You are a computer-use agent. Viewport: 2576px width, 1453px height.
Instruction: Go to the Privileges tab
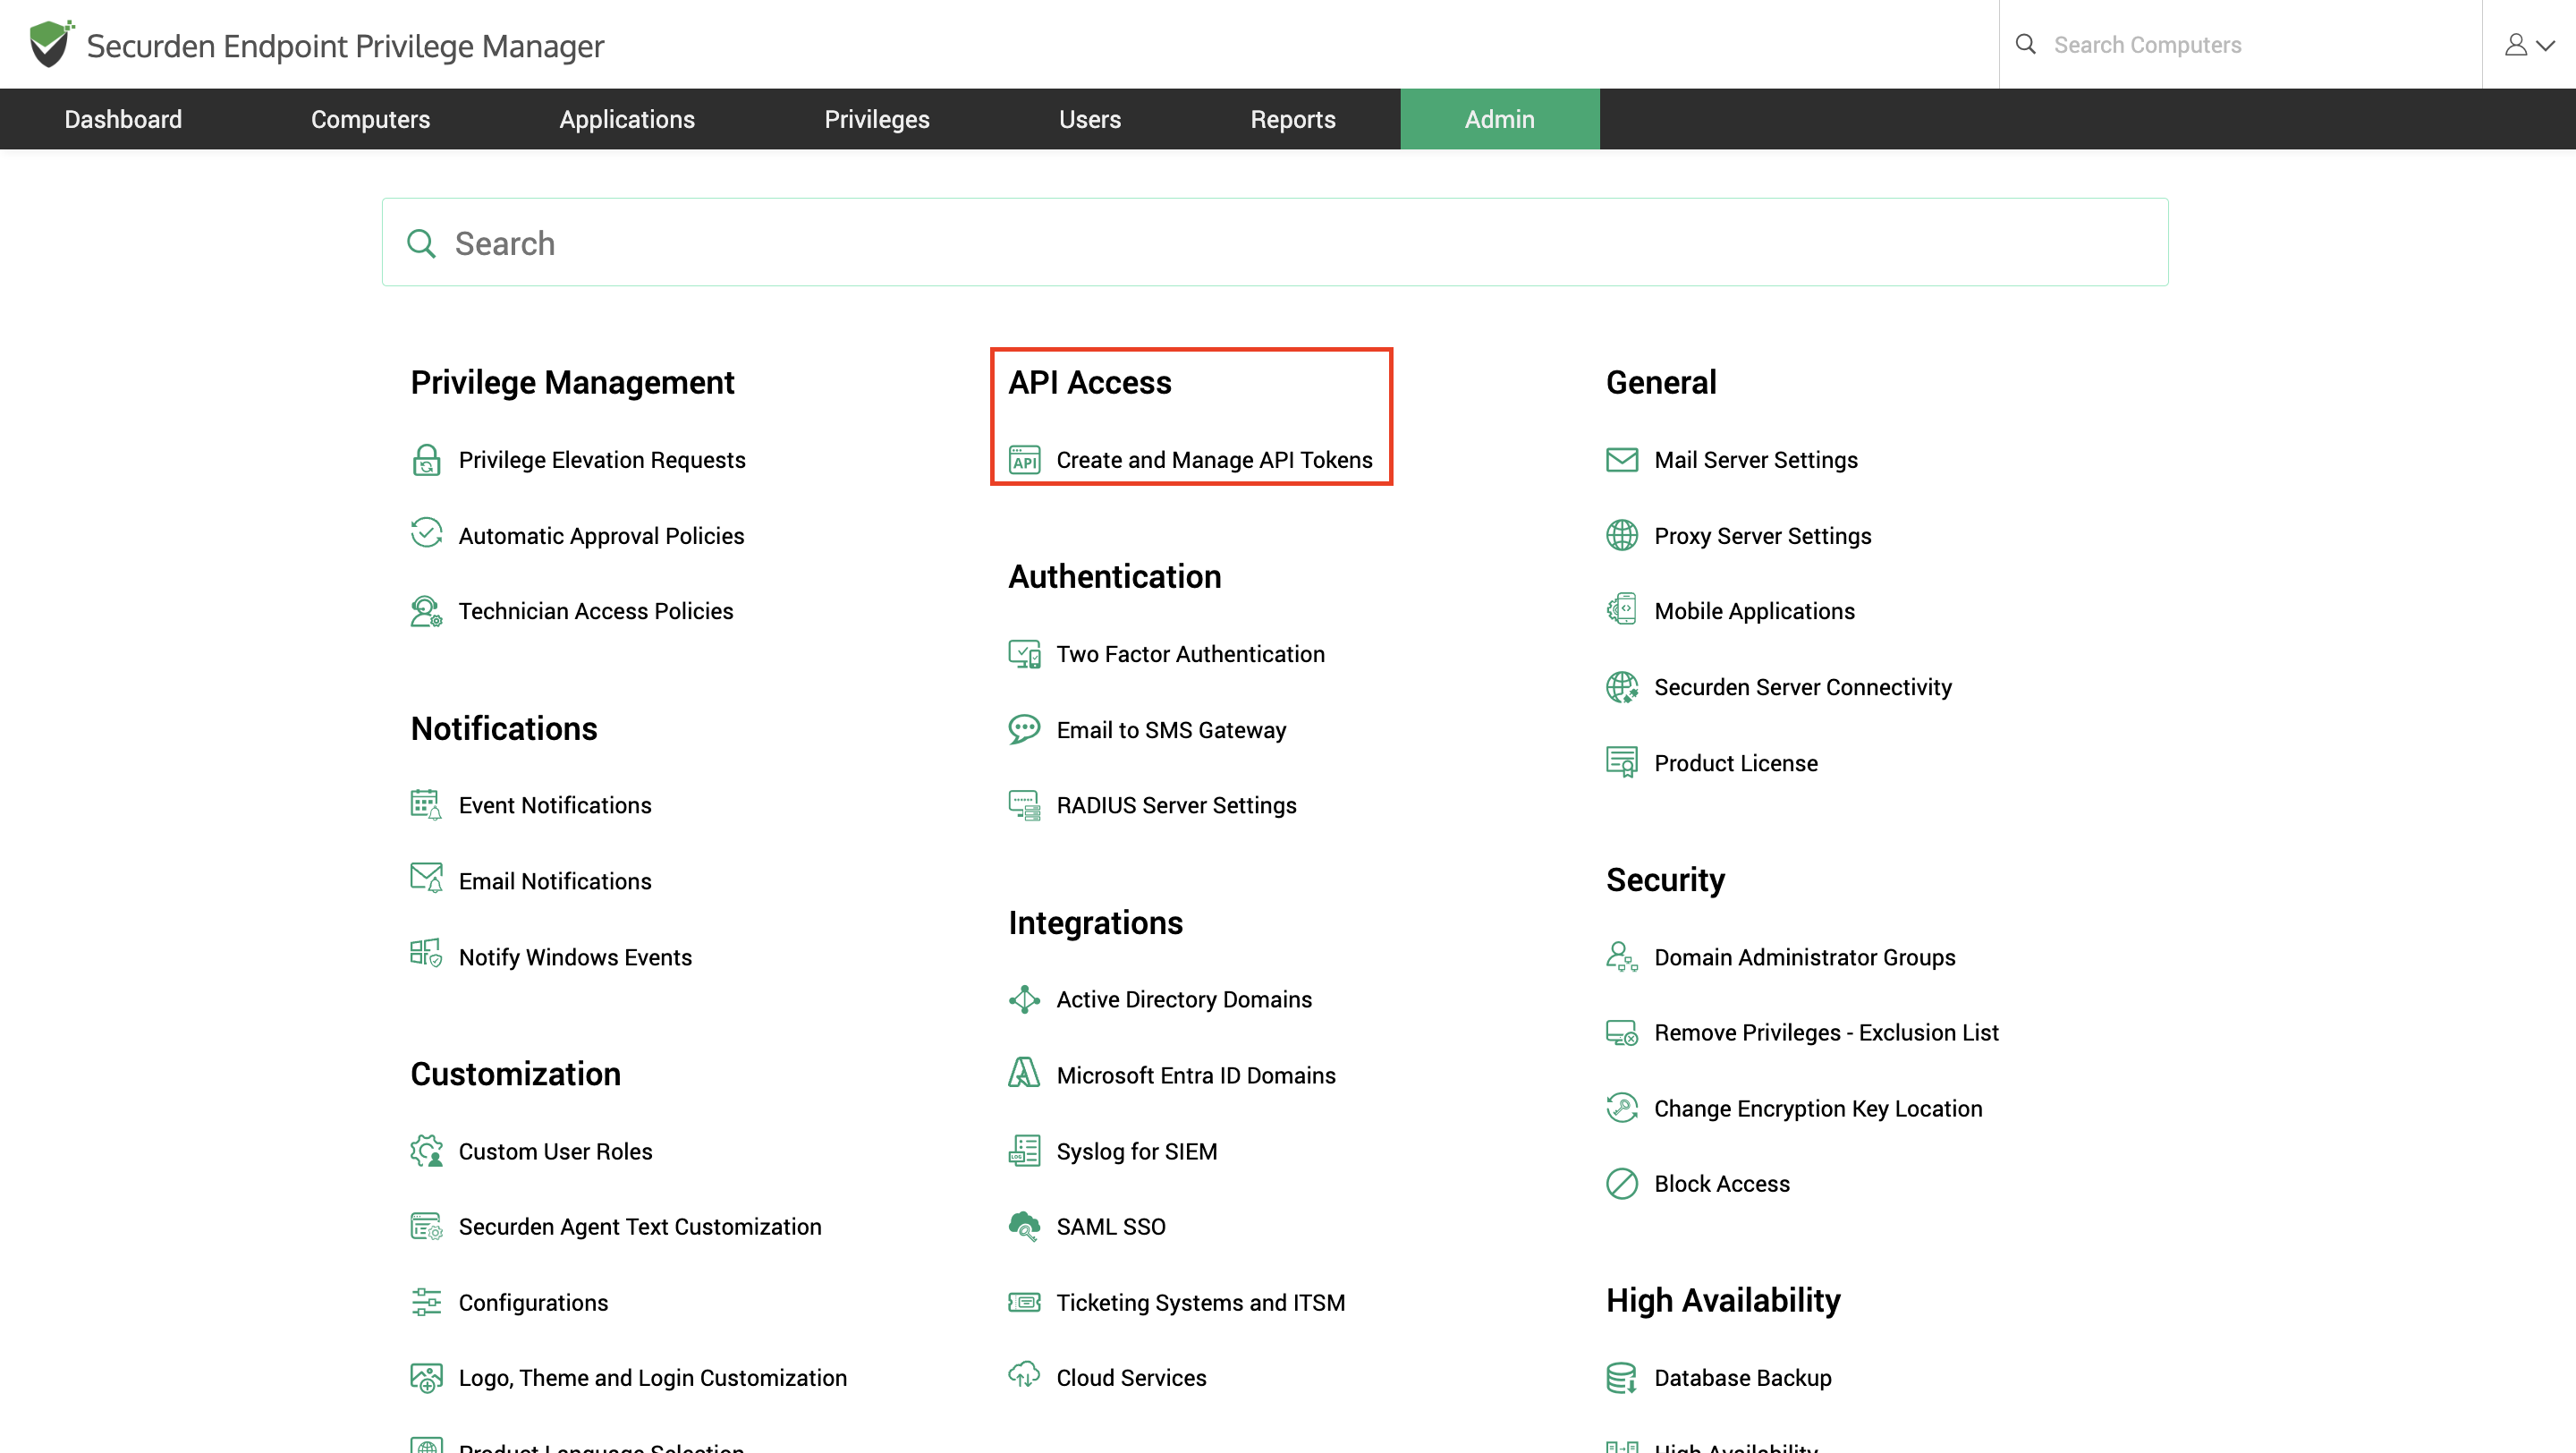[876, 119]
